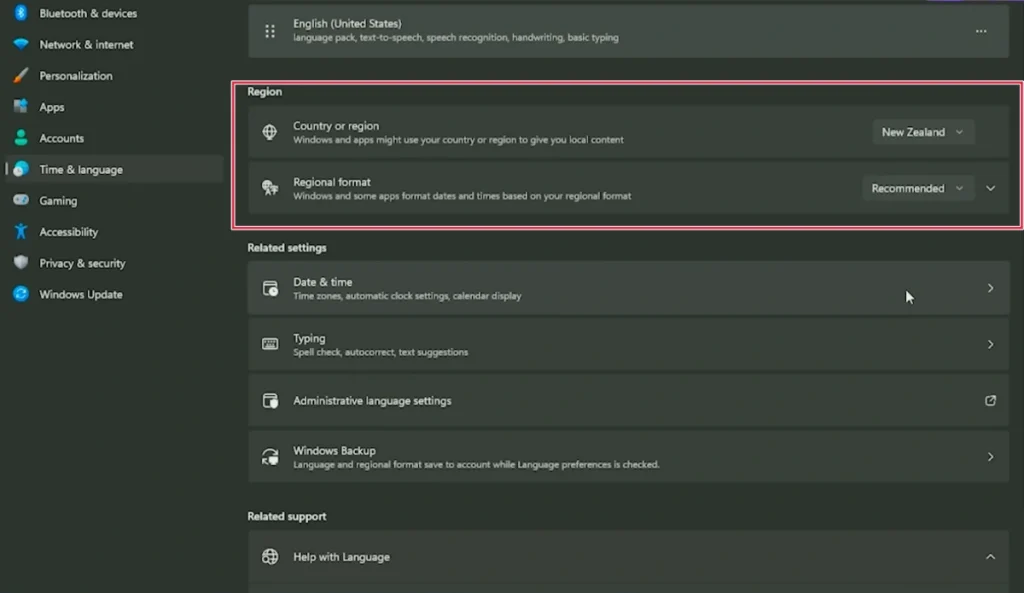The width and height of the screenshot is (1024, 593).
Task: Open external link icon for Administrative language settings
Action: (x=990, y=400)
